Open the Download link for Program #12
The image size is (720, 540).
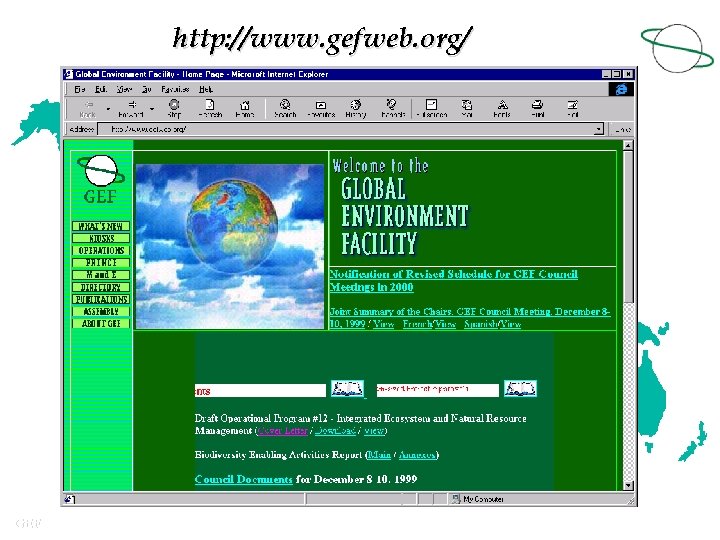(x=335, y=431)
